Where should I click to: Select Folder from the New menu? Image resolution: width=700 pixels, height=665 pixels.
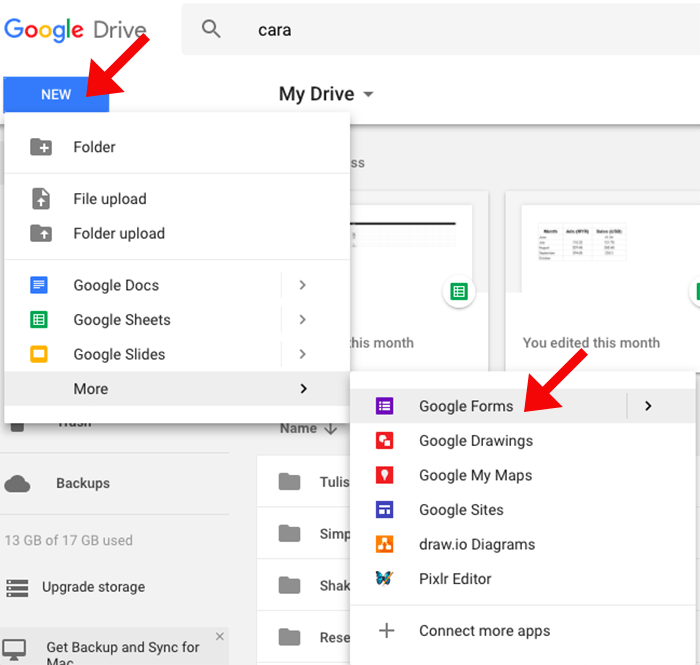tap(177, 147)
